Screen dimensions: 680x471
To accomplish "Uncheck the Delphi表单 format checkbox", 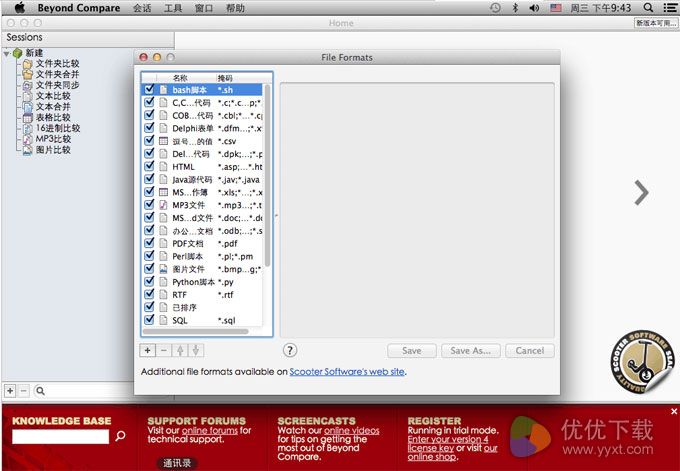I will pos(149,128).
